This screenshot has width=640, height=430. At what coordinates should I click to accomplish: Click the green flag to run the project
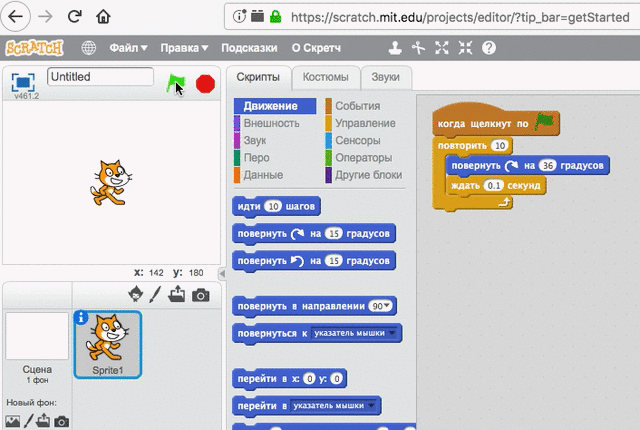point(176,84)
